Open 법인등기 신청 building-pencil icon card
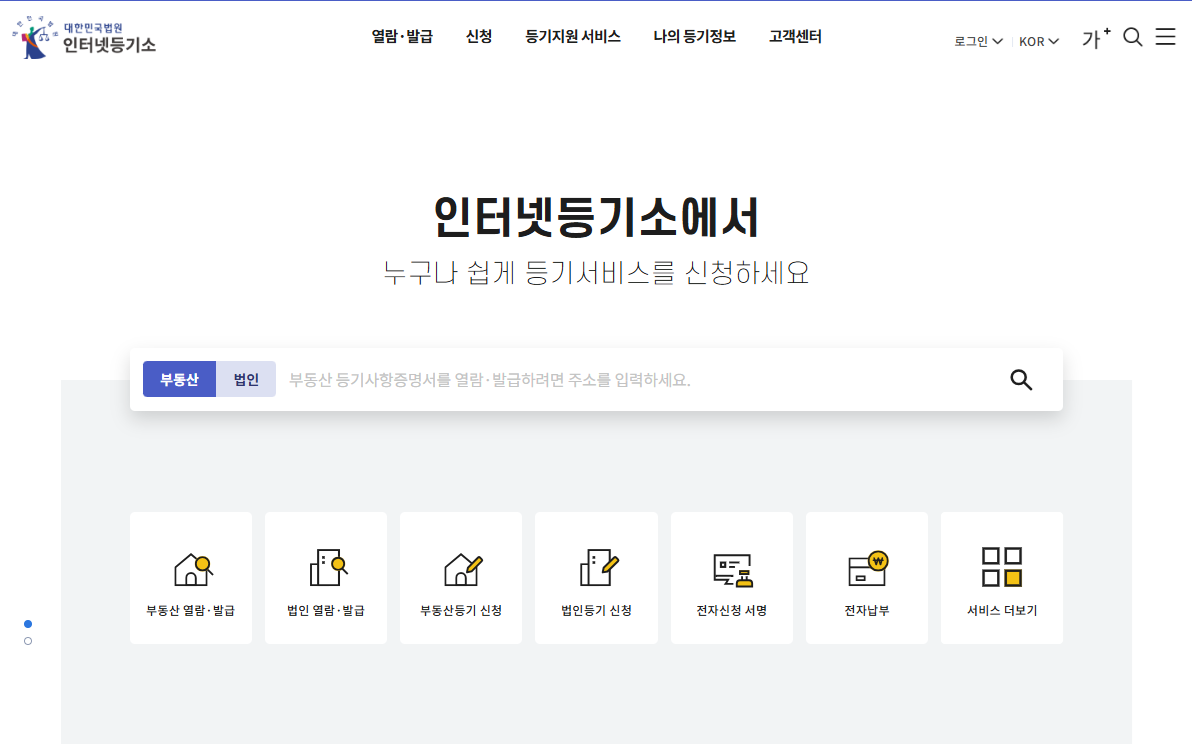The width and height of the screenshot is (1192, 756). tap(596, 578)
